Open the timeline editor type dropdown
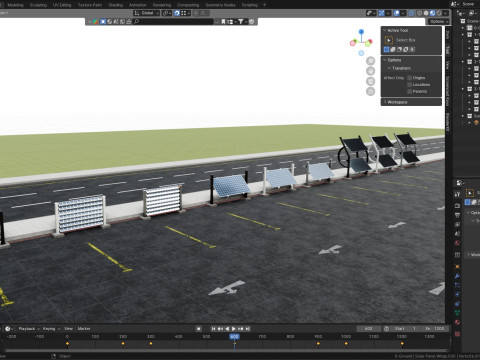 pyautogui.click(x=8, y=329)
